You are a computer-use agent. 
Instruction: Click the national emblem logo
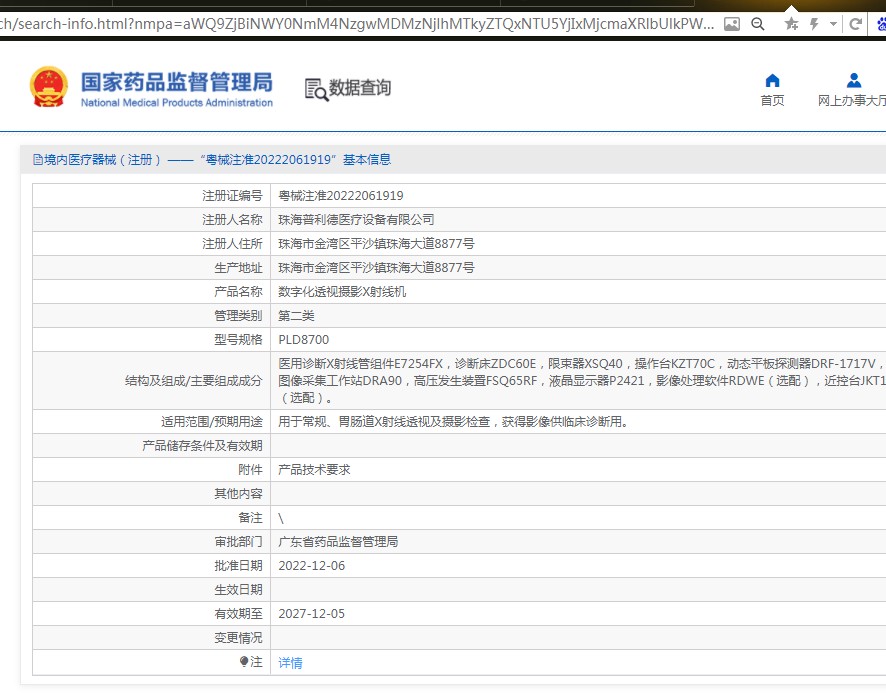(48, 88)
